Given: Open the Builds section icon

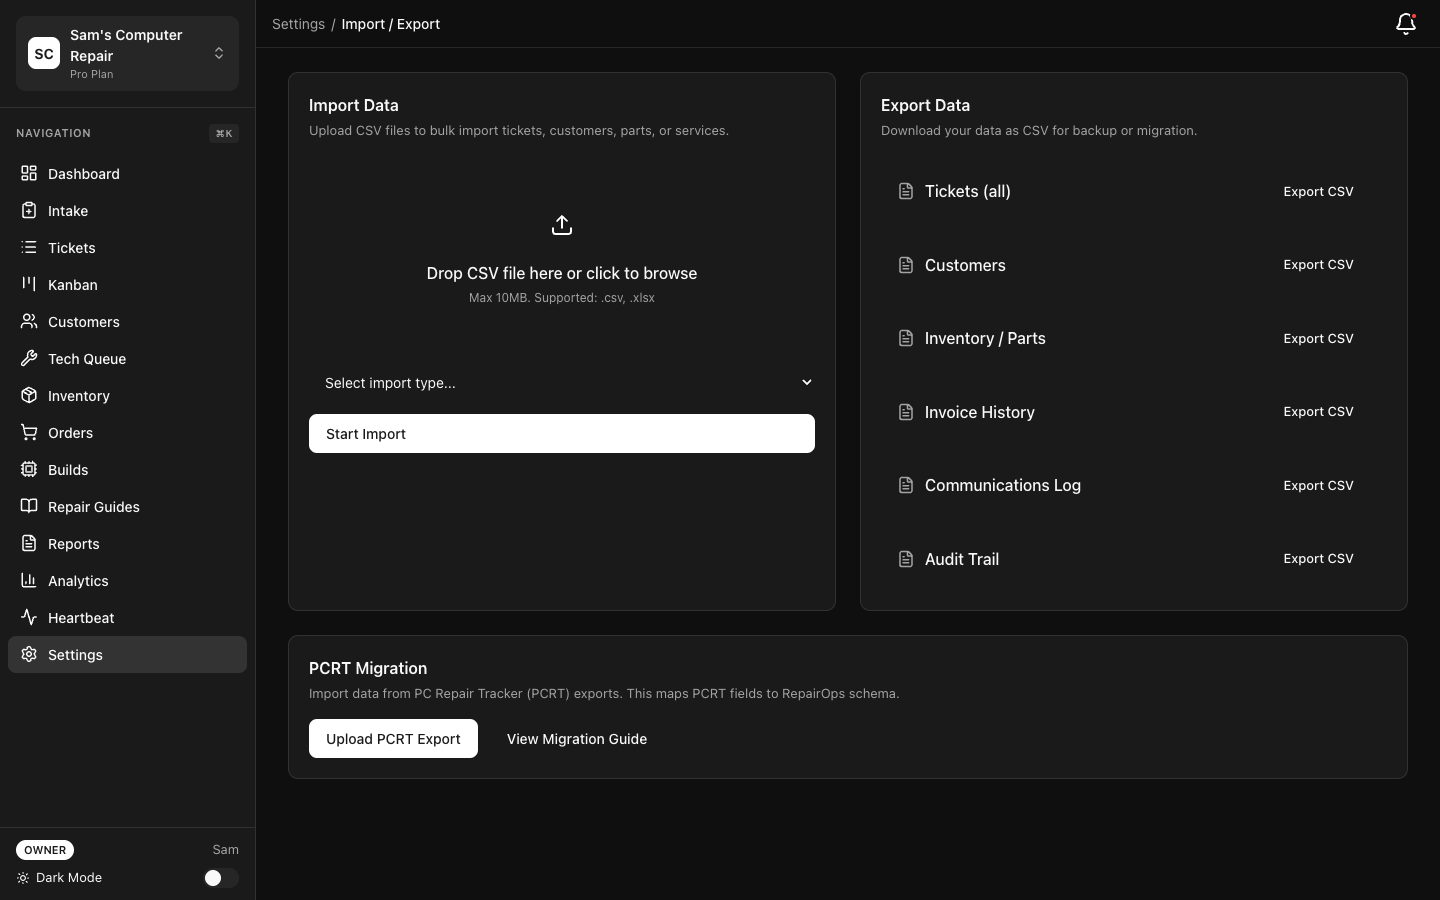Looking at the screenshot, I should (x=28, y=470).
